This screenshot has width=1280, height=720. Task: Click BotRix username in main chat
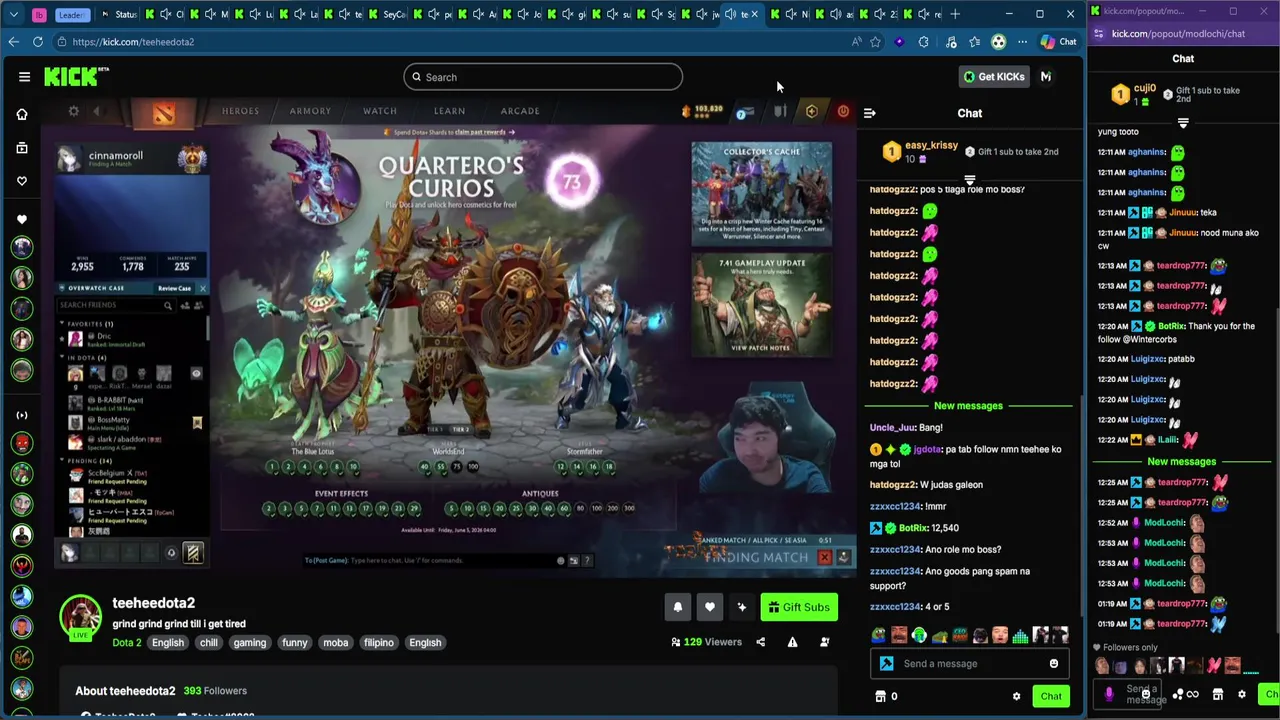[912, 528]
